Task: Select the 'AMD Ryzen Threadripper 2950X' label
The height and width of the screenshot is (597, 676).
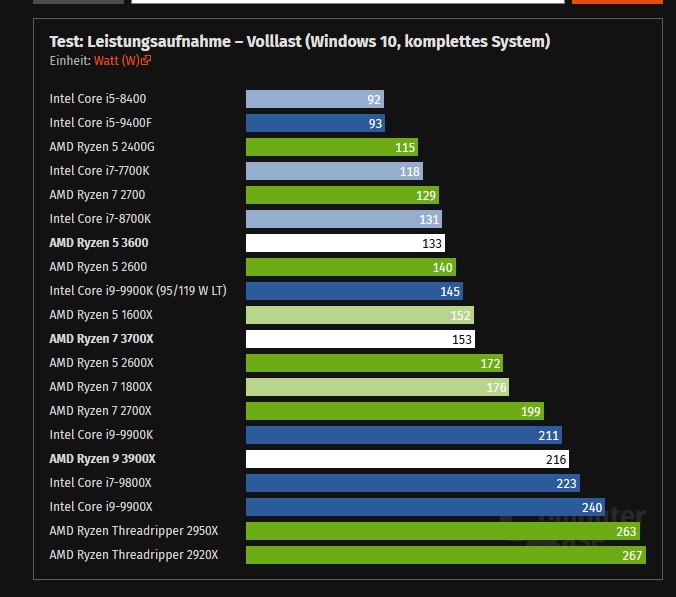Action: tap(134, 531)
